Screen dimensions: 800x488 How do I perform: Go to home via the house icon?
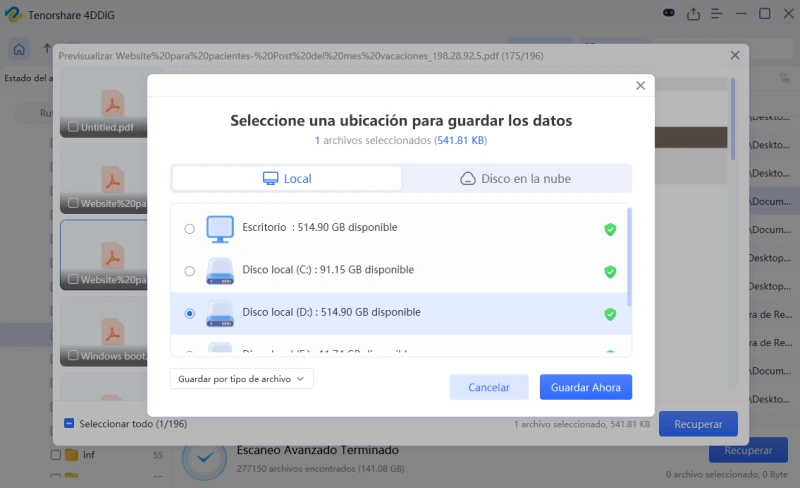coord(19,50)
